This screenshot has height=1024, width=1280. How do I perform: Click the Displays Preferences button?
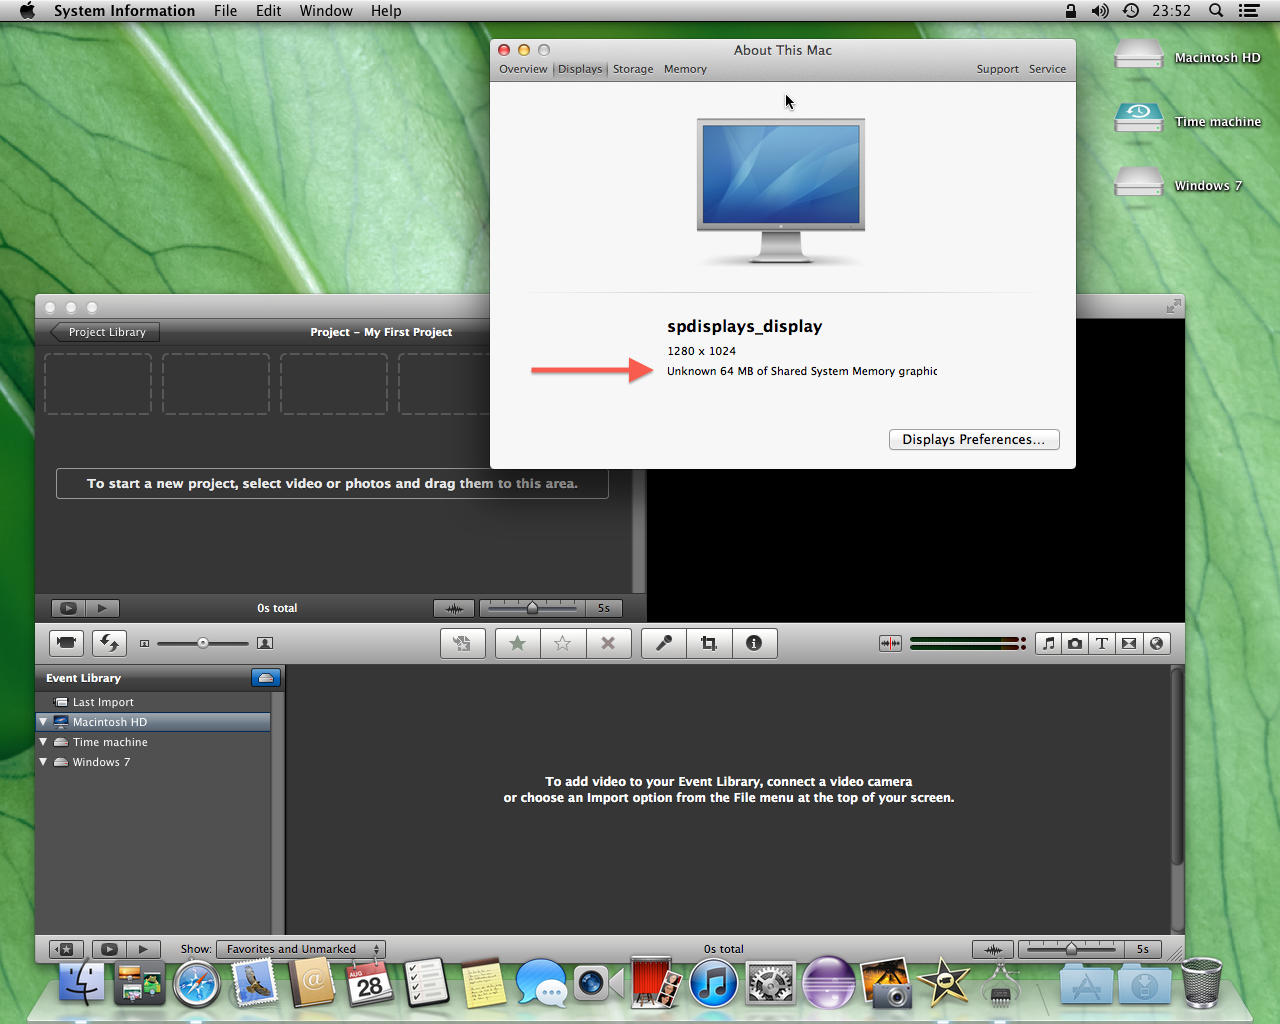[974, 440]
